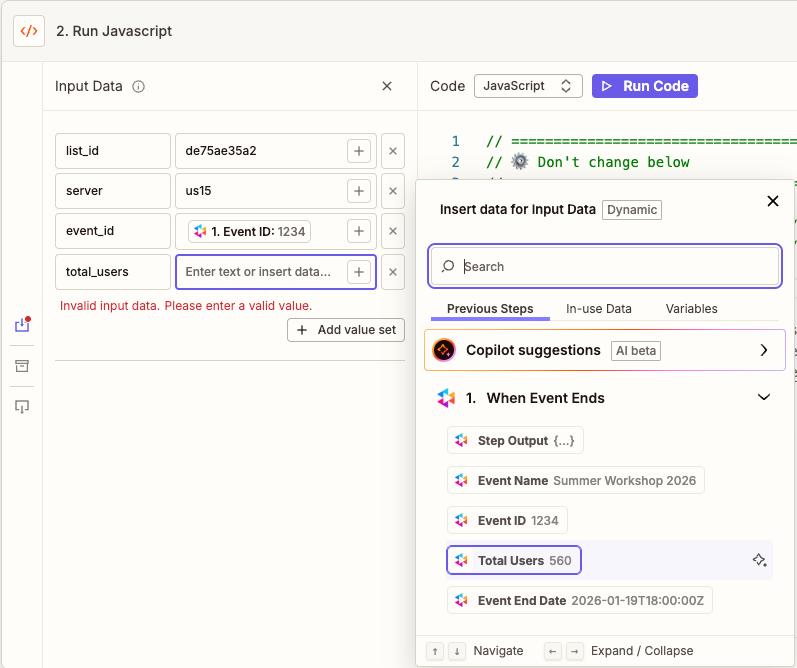Switch to Previous Steps tab
797x668 pixels.
(490, 309)
